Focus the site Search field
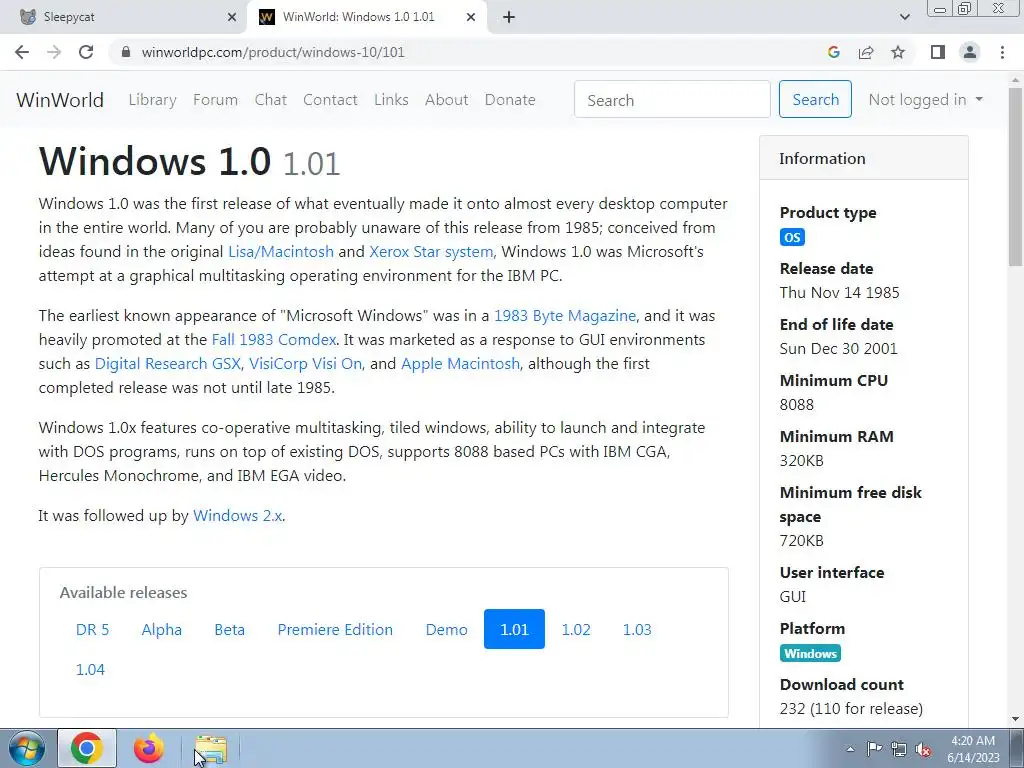 click(672, 99)
